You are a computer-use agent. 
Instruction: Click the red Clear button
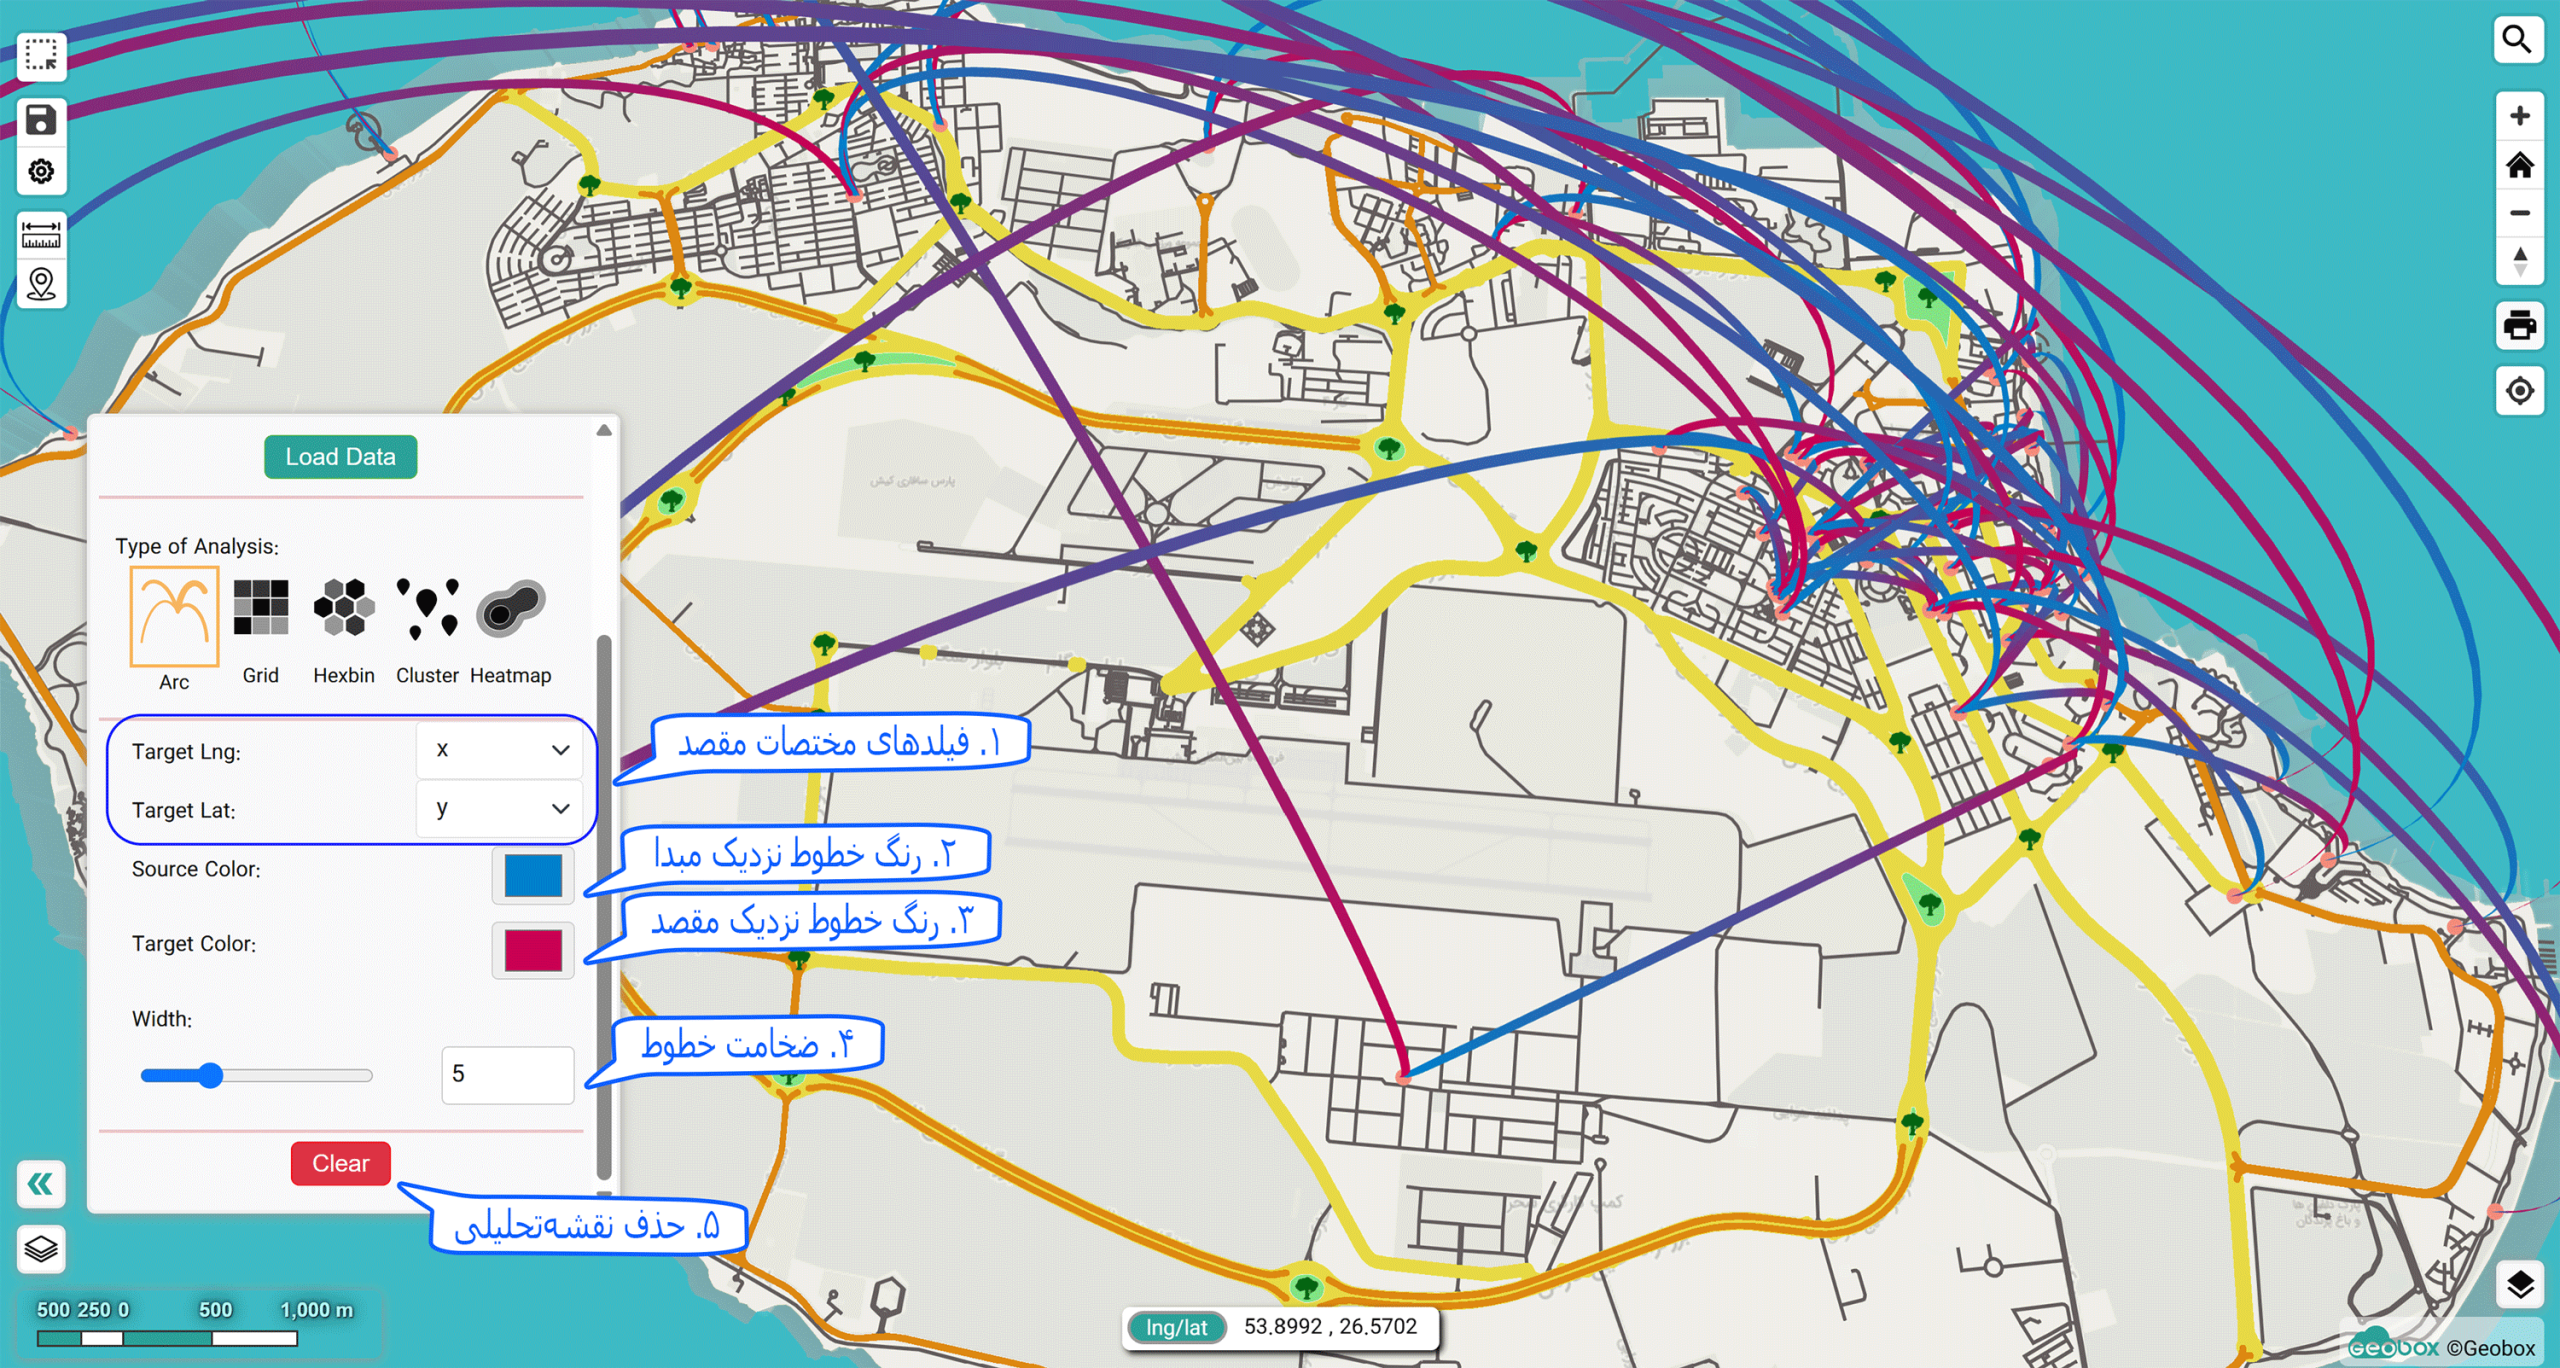[340, 1163]
